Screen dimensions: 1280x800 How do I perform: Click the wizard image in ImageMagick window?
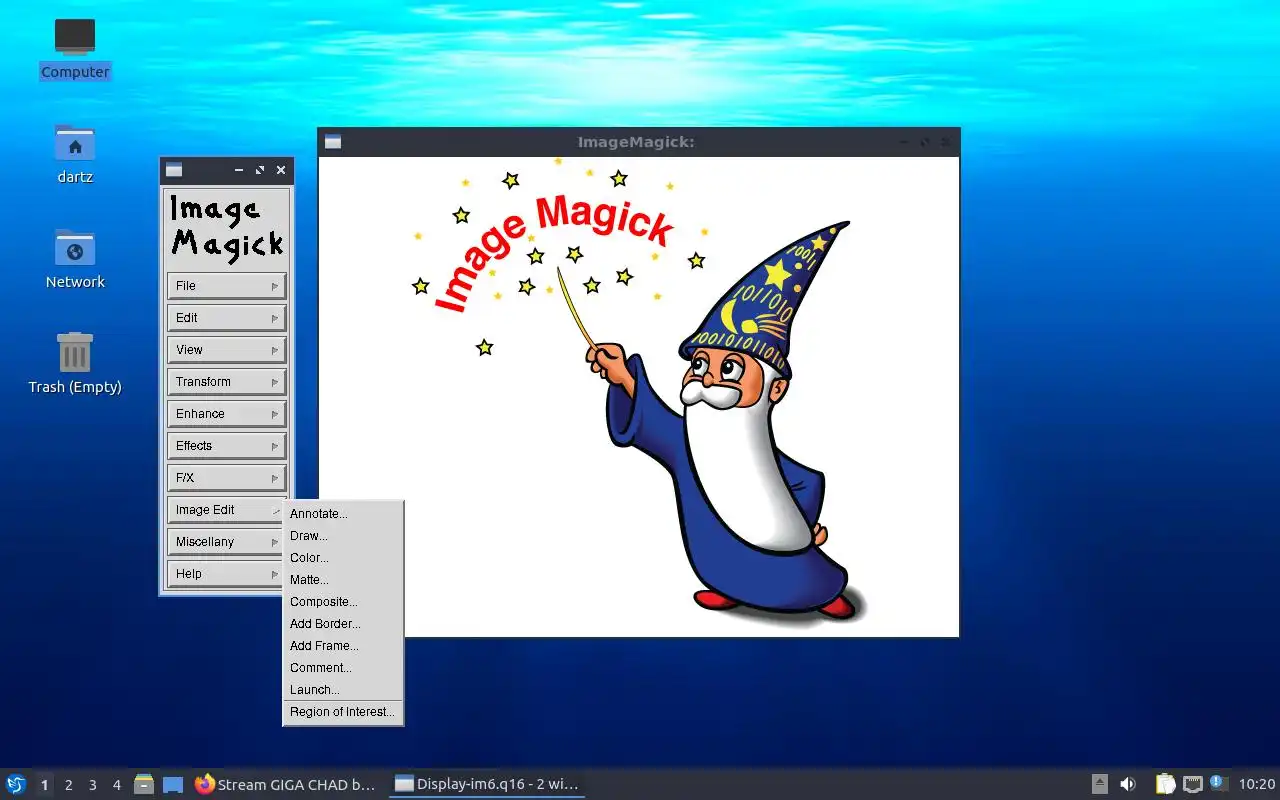pyautogui.click(x=639, y=396)
